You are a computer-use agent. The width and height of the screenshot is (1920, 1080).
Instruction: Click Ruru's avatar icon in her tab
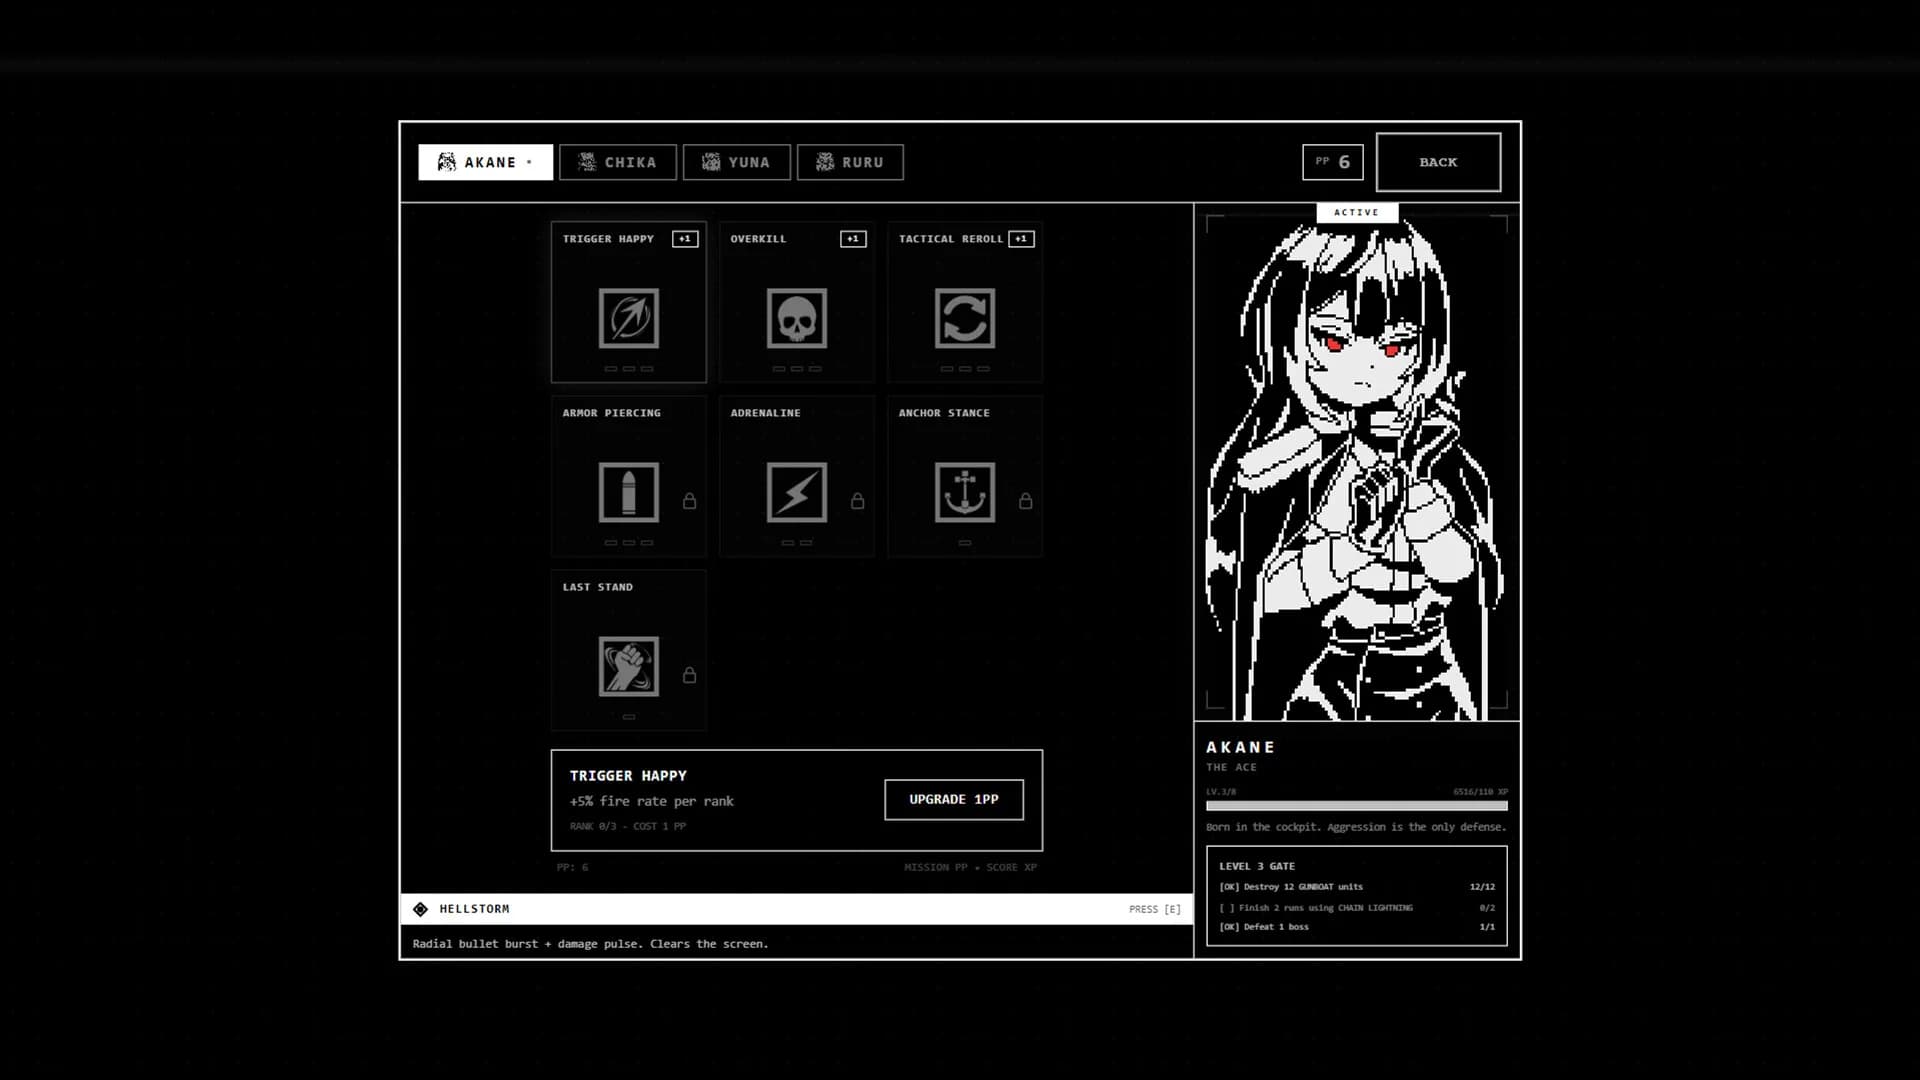[x=825, y=162]
